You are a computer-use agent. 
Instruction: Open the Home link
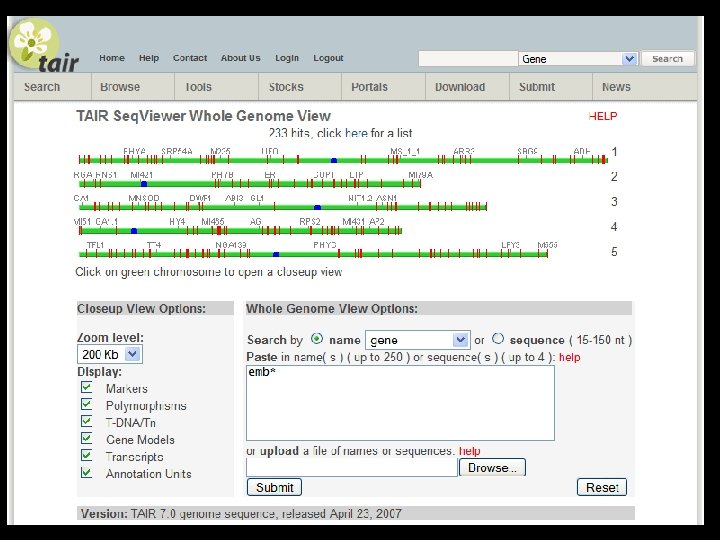click(112, 58)
